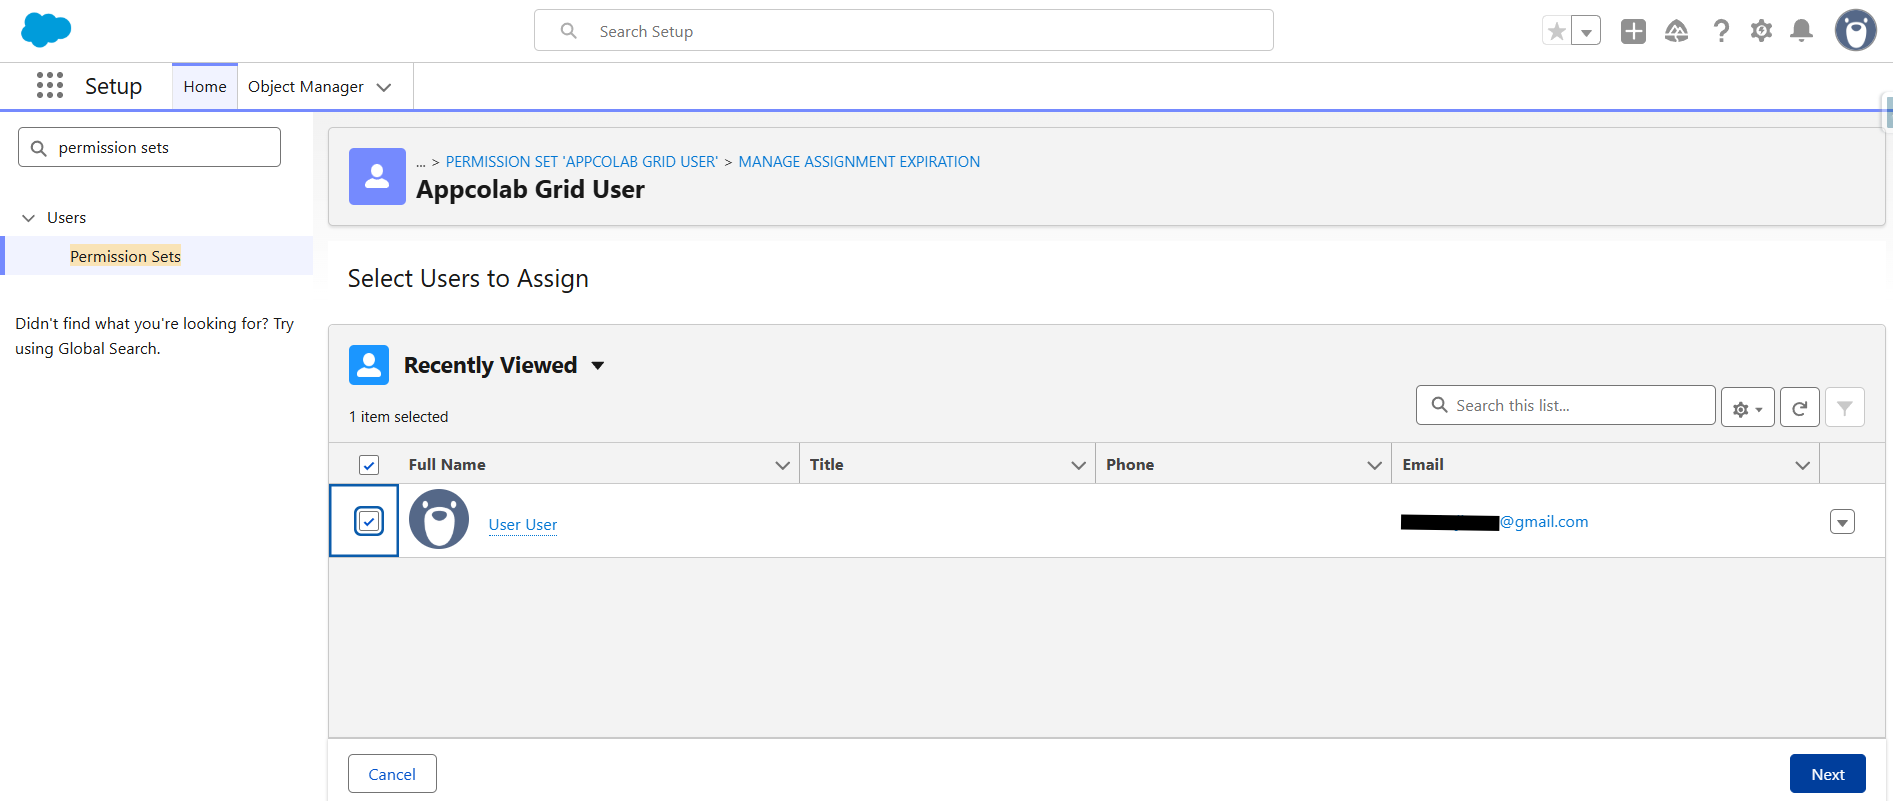1893x801 pixels.
Task: Click the Quick Find box with 'permission sets'
Action: pos(149,147)
